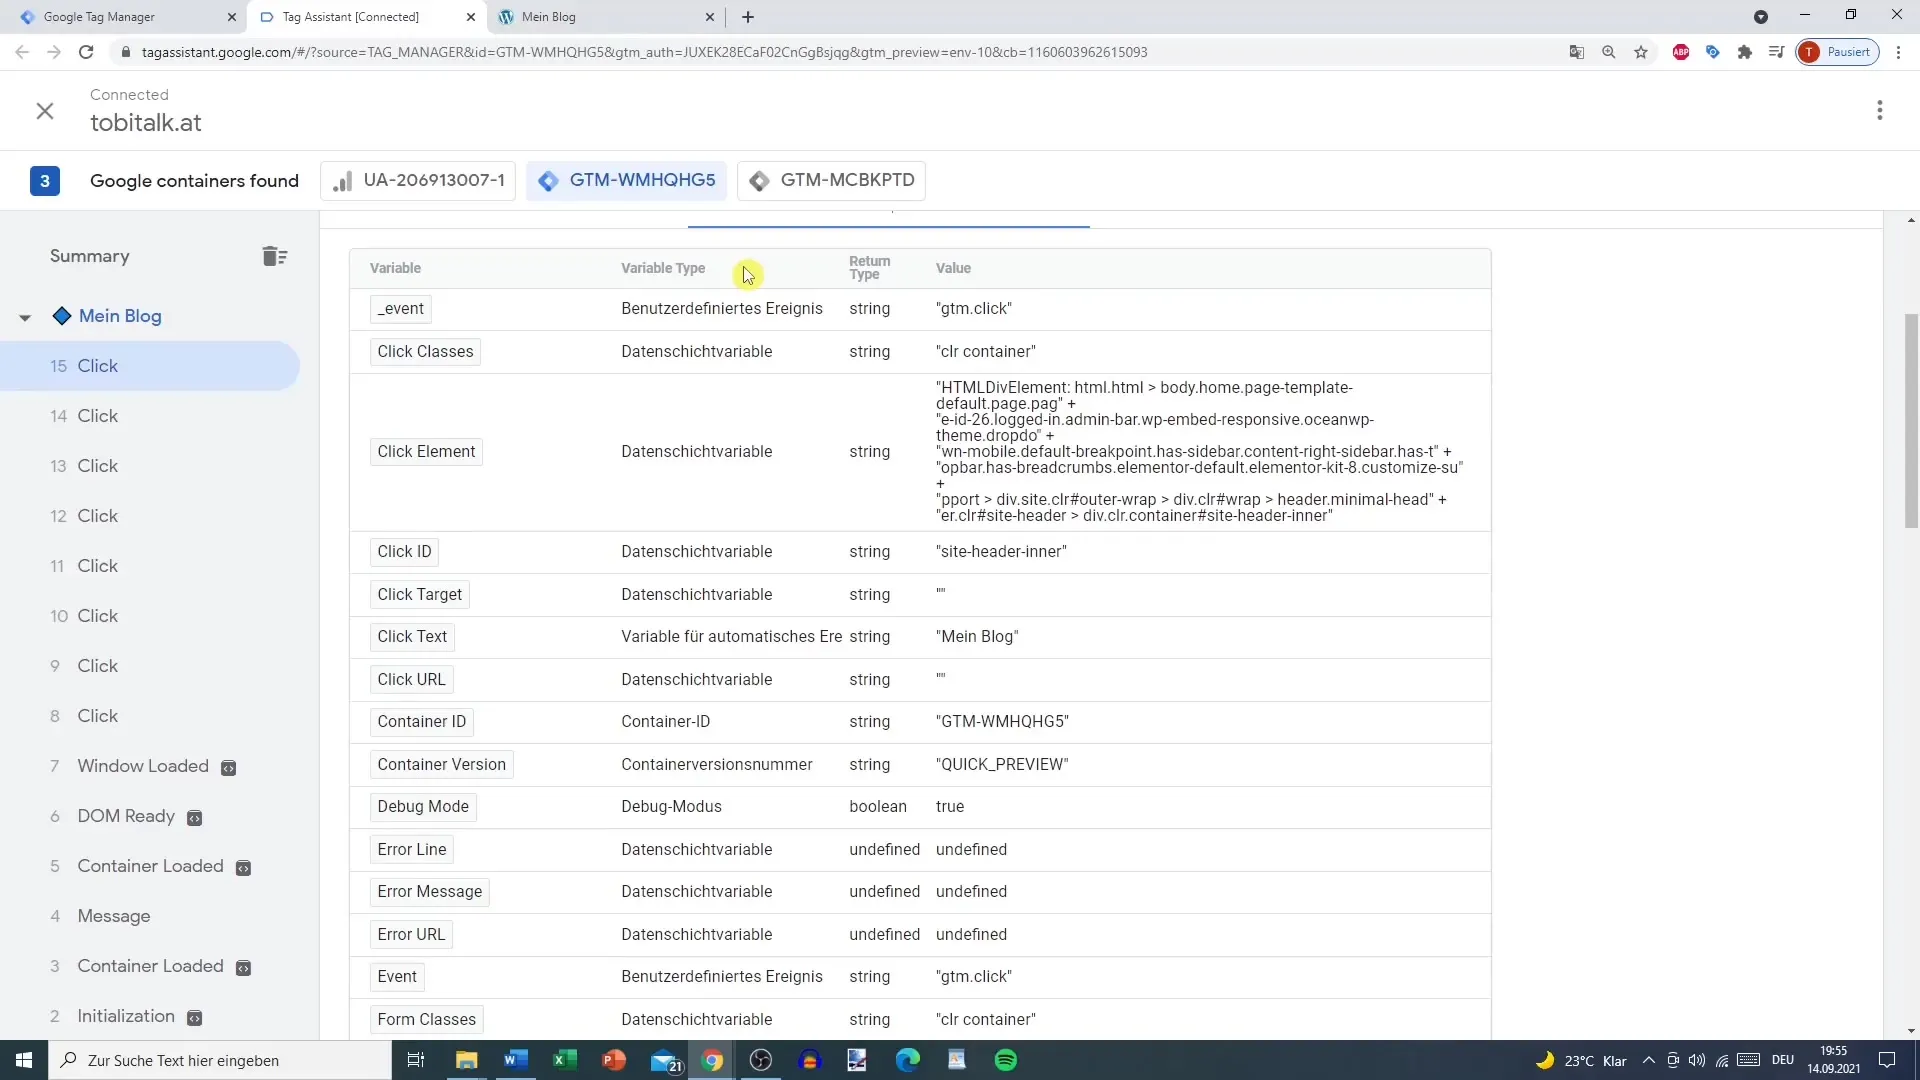This screenshot has width=1920, height=1080.
Task: Click the page vertical scrollbar thumb
Action: pos(1912,421)
